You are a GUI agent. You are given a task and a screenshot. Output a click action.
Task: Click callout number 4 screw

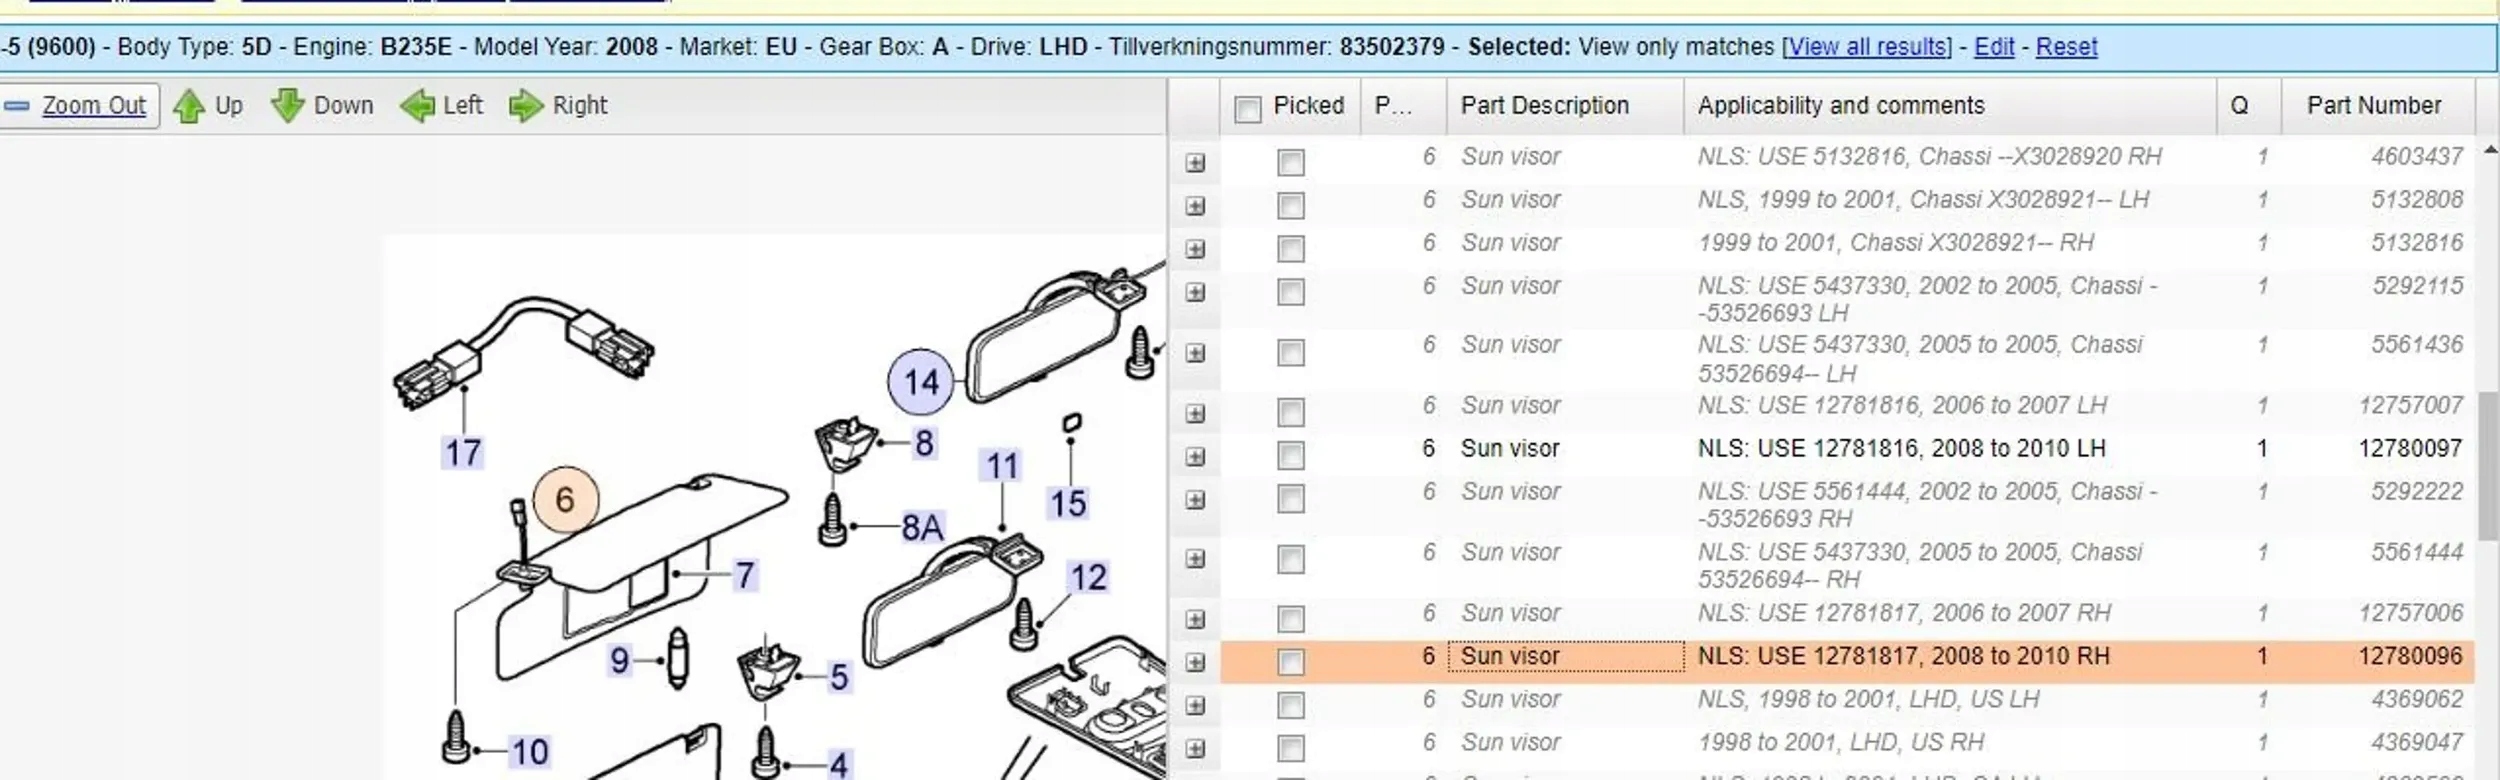click(839, 765)
